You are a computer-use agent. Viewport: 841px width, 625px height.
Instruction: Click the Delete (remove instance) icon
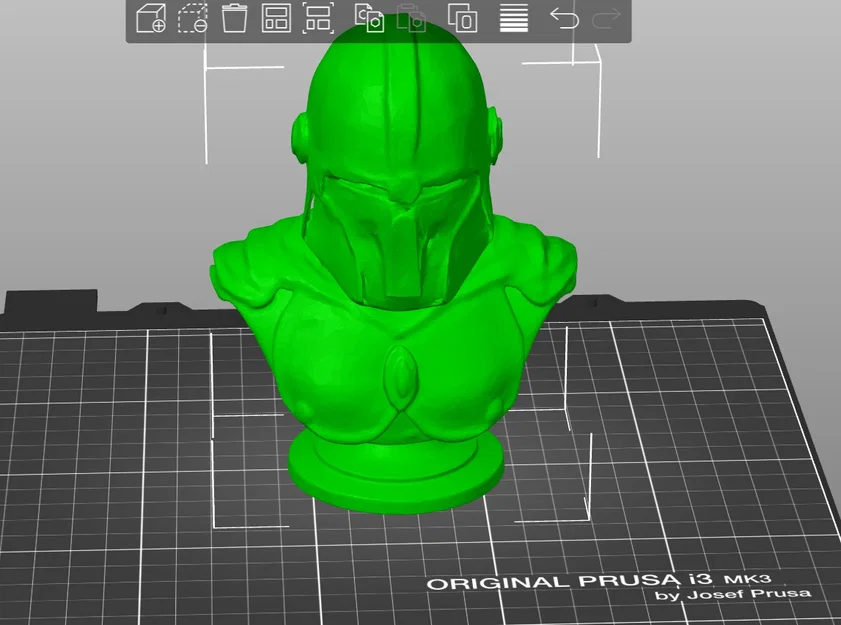pos(193,18)
